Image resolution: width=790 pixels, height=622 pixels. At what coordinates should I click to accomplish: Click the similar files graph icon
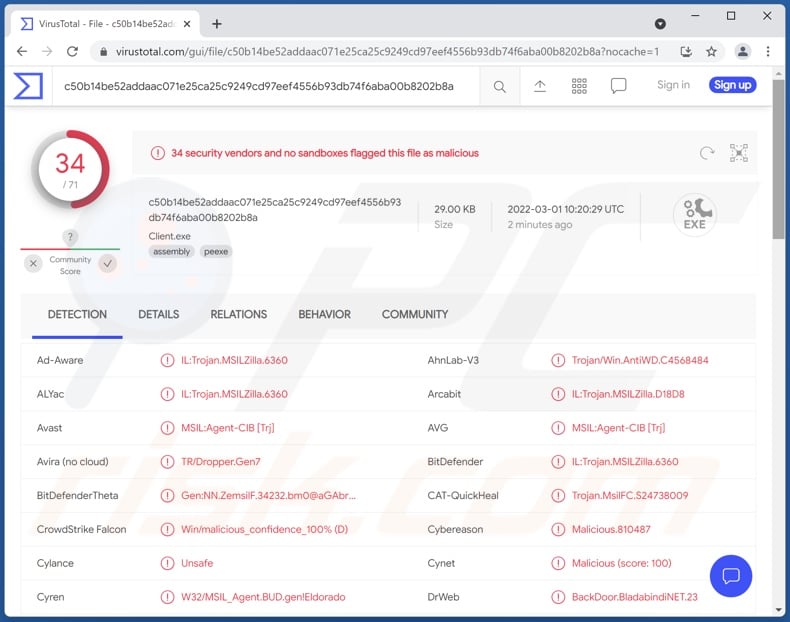point(738,153)
